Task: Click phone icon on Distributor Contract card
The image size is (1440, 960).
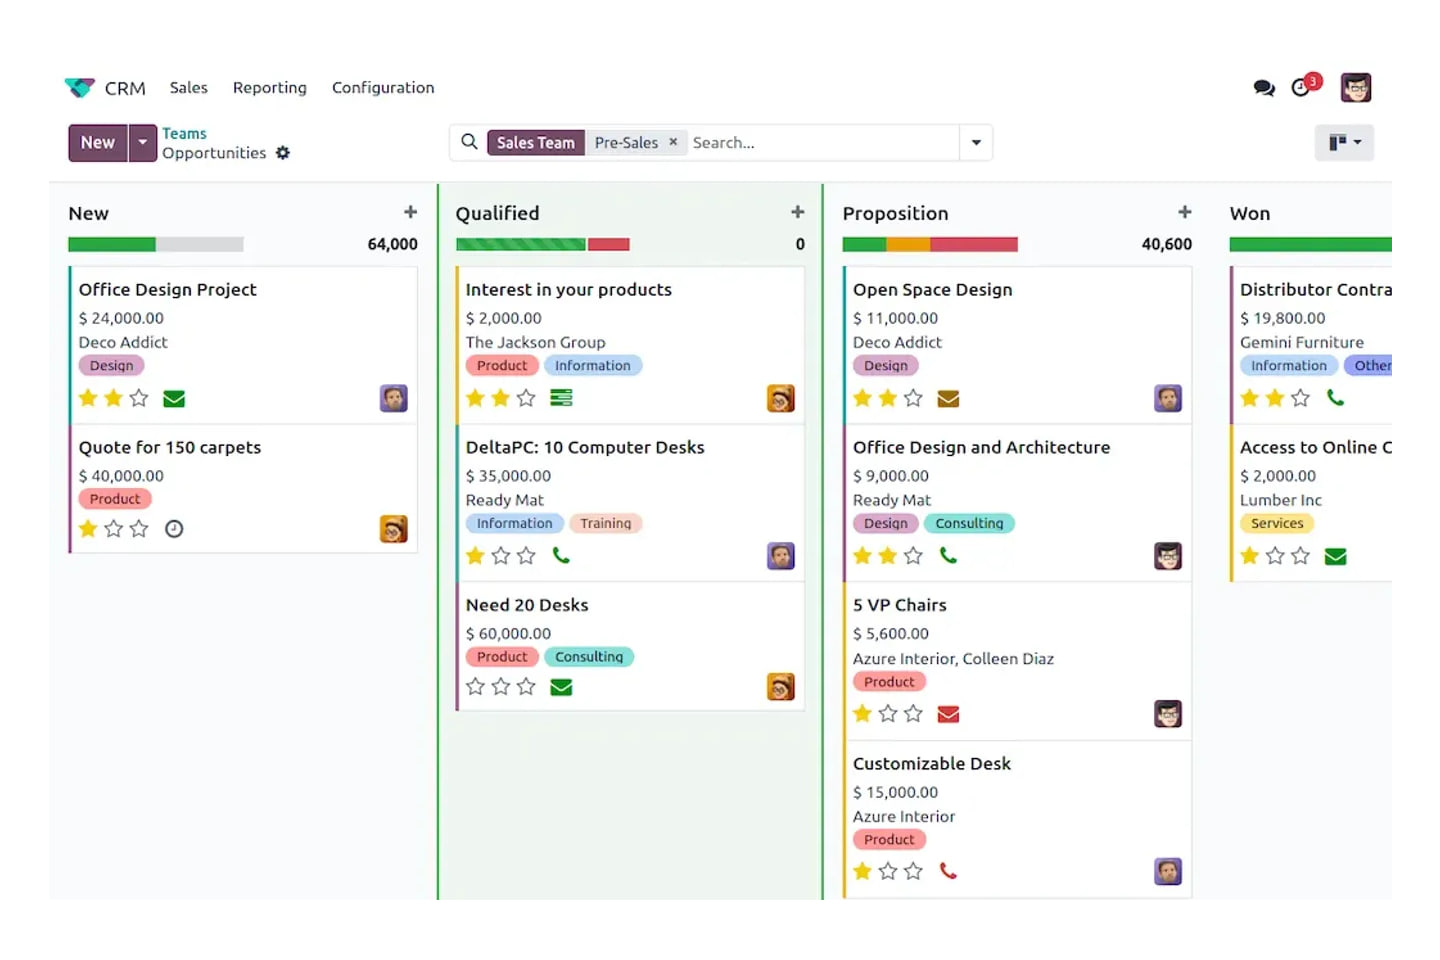Action: pos(1335,398)
